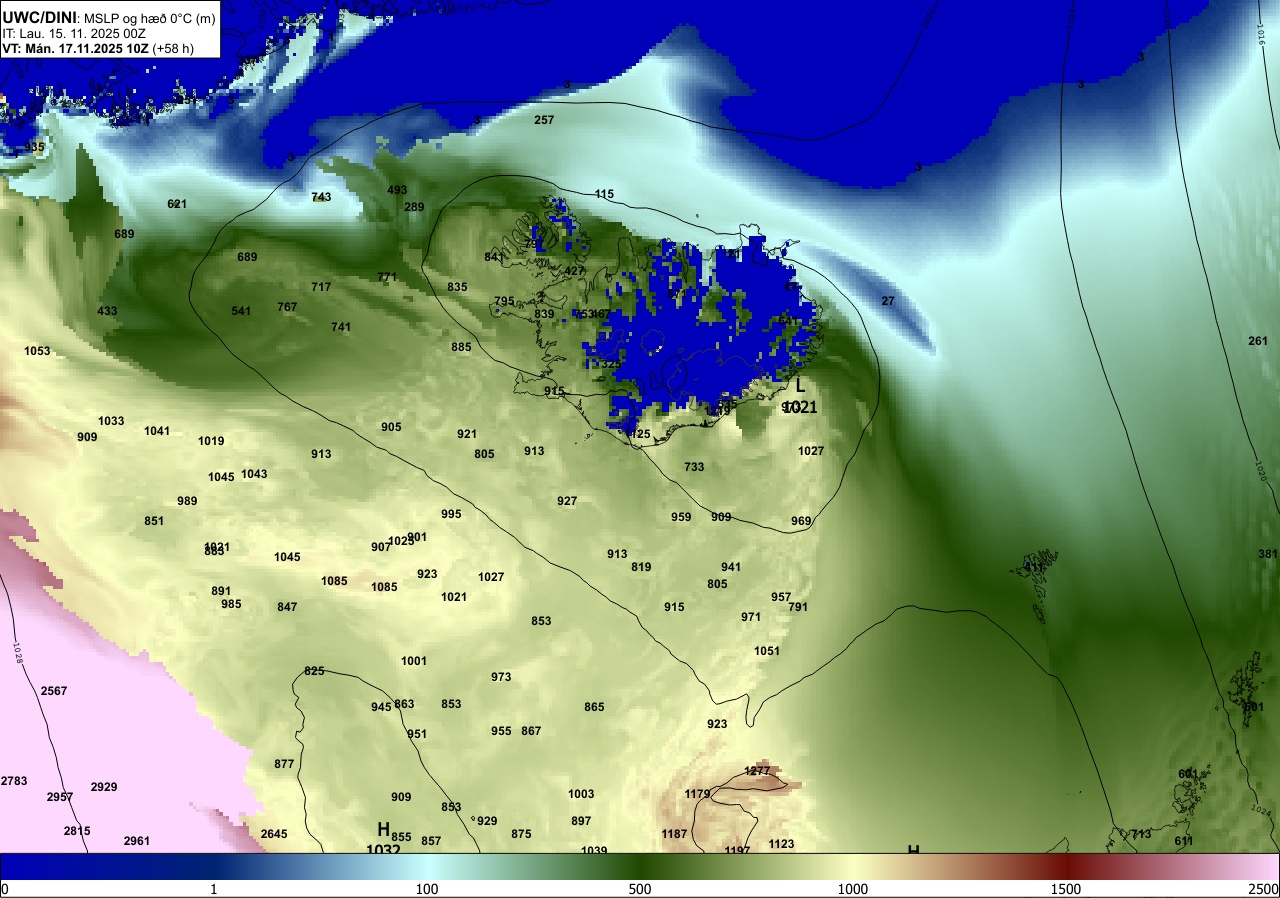Click the 100 label on the color scale
The image size is (1280, 898).
pos(427,889)
